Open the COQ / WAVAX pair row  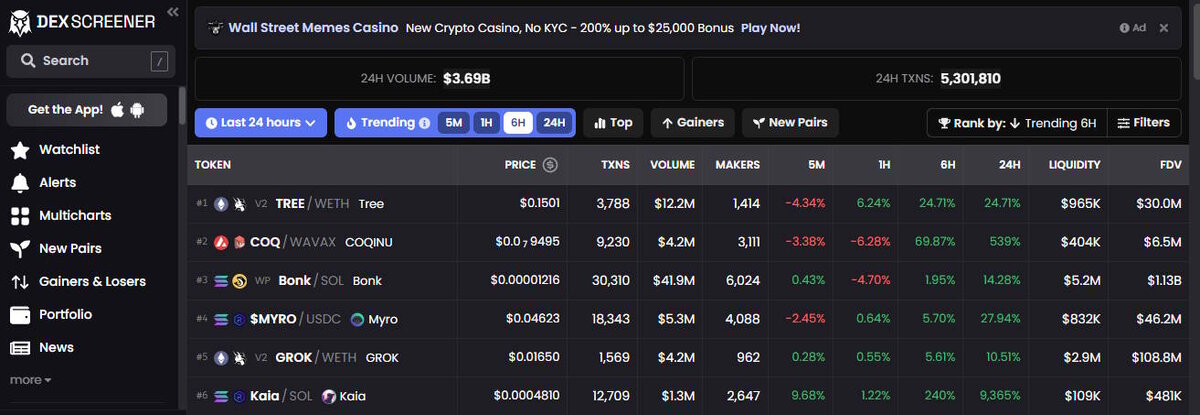689,242
